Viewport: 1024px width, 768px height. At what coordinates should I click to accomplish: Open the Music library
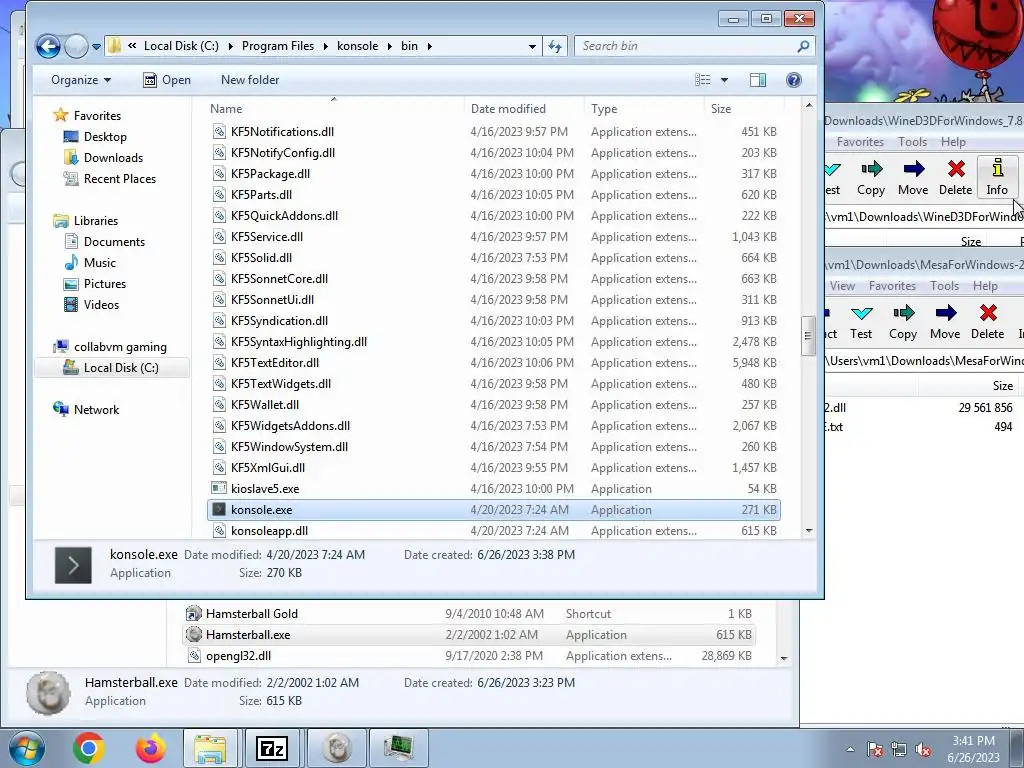(x=99, y=263)
